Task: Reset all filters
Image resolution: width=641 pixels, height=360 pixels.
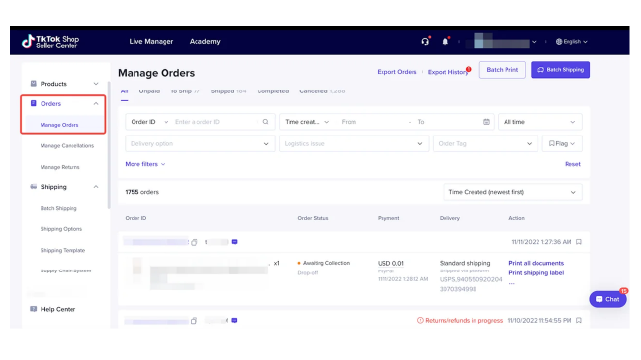Action: point(573,164)
